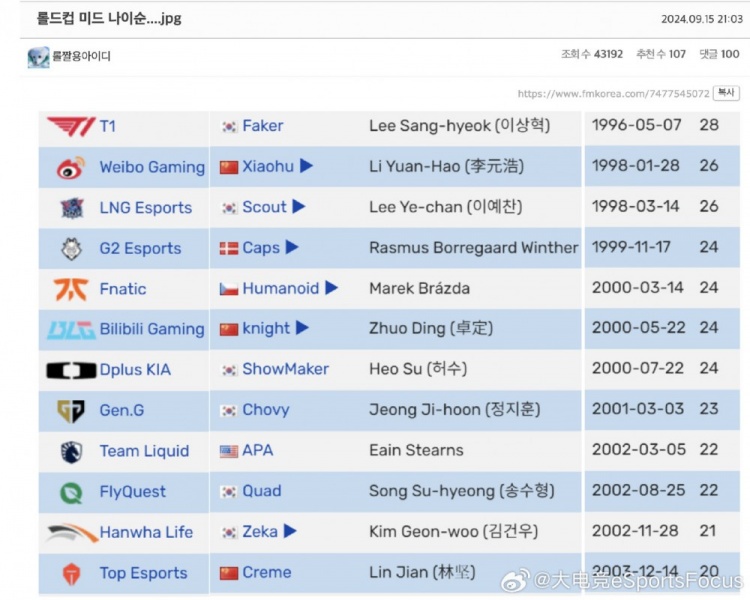The height and width of the screenshot is (600, 750).
Task: Click the Dplus KIA logo
Action: pyautogui.click(x=71, y=370)
